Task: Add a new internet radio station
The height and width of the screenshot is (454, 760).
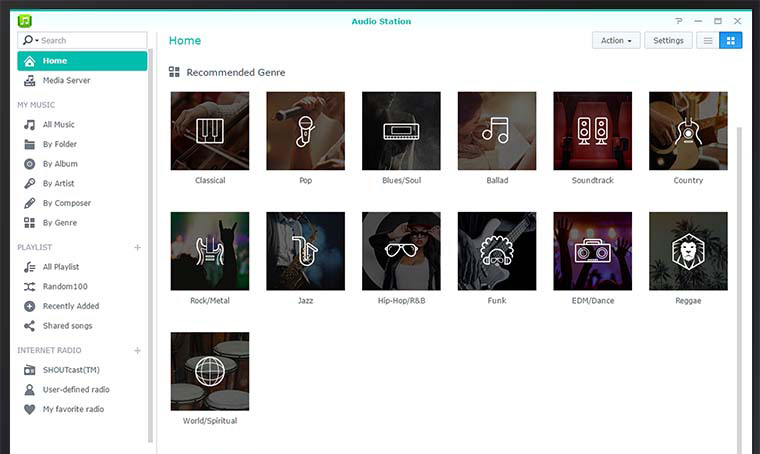Action: (138, 351)
